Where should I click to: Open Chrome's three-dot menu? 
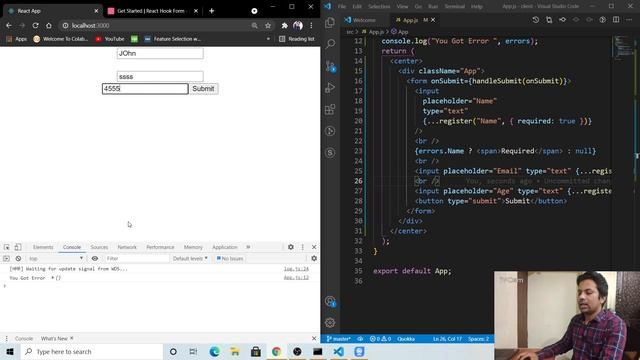point(311,25)
